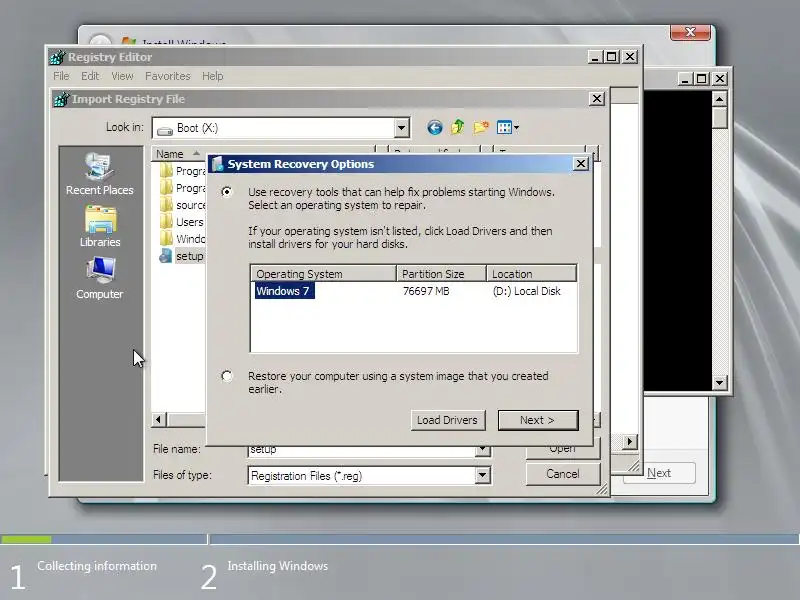Viewport: 800px width, 600px height.
Task: Close the Install Windows red X button
Action: pyautogui.click(x=690, y=32)
